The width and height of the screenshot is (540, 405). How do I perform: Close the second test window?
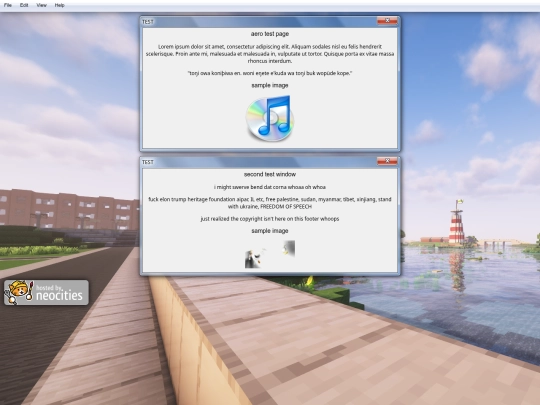(387, 161)
